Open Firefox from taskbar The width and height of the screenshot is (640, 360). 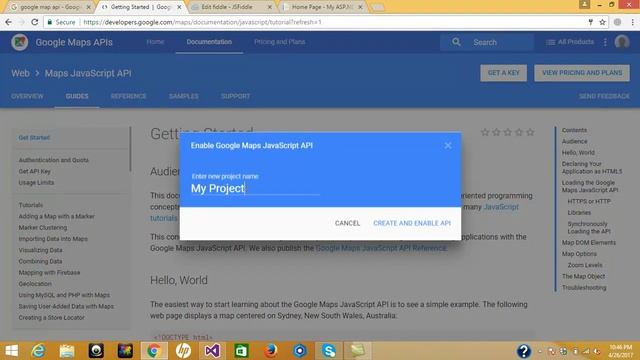coord(270,351)
